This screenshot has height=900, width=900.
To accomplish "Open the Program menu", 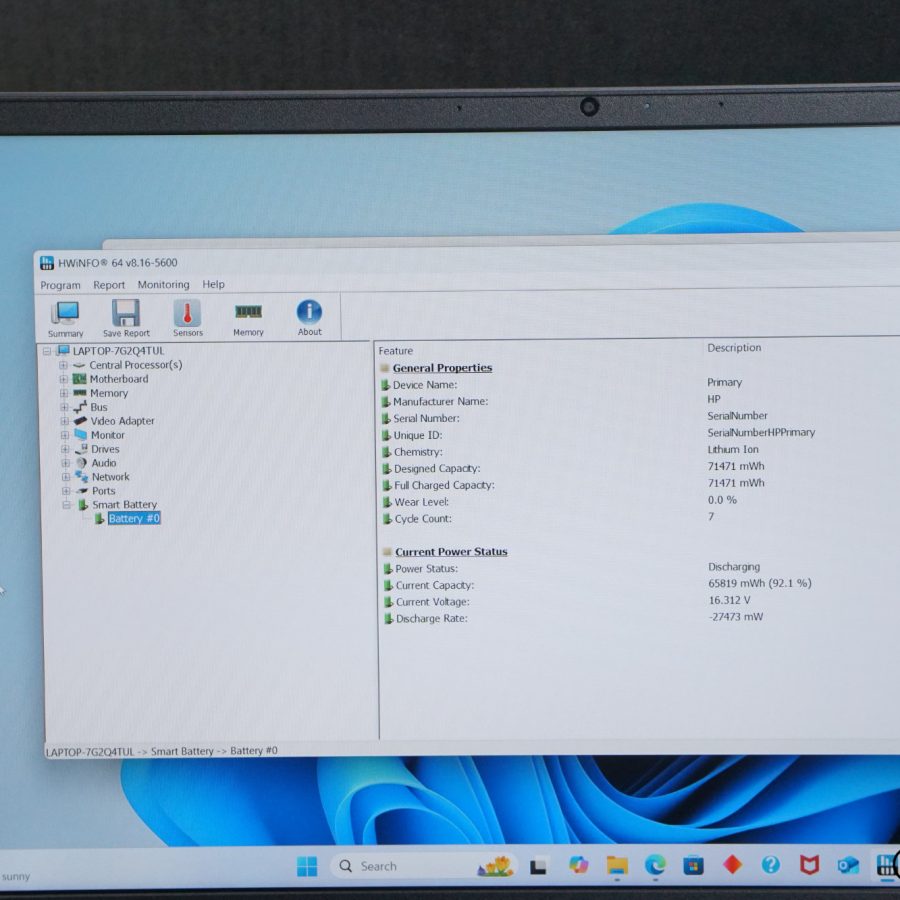I will pyautogui.click(x=60, y=285).
